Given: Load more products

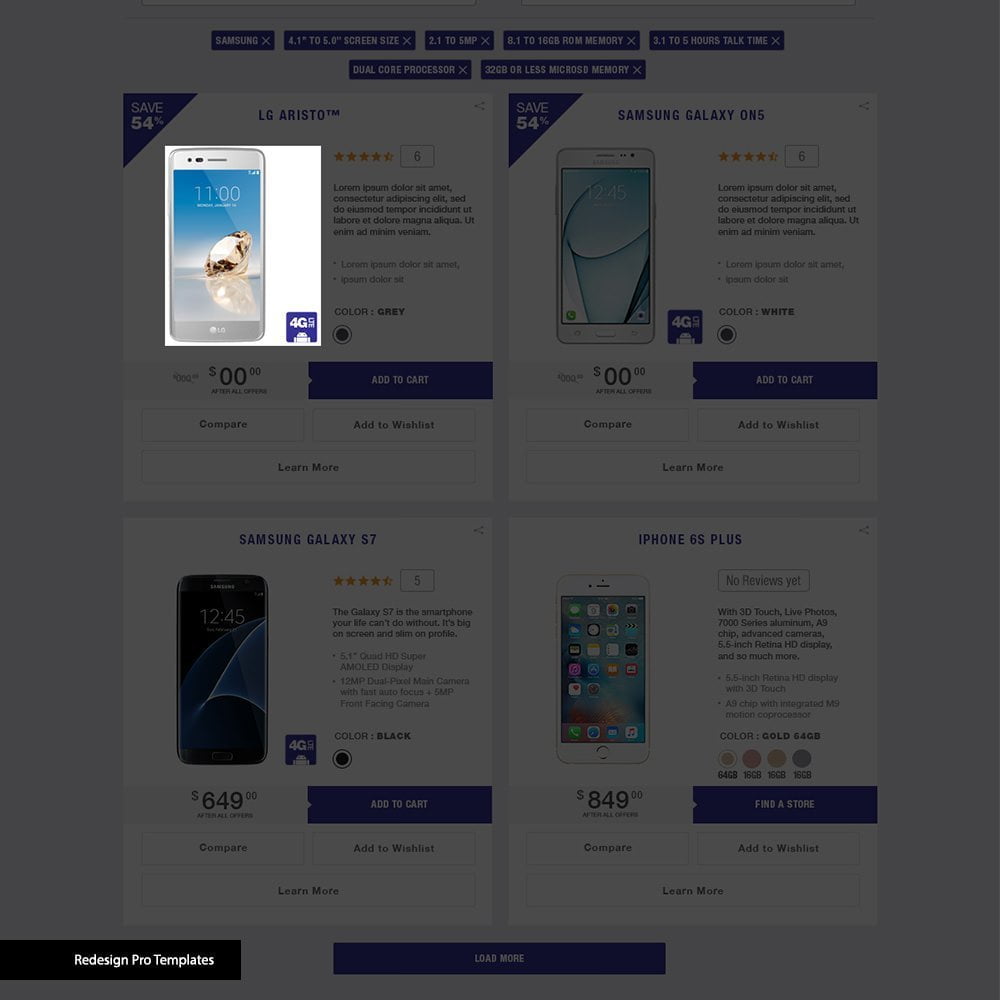Looking at the screenshot, I should click(x=499, y=958).
